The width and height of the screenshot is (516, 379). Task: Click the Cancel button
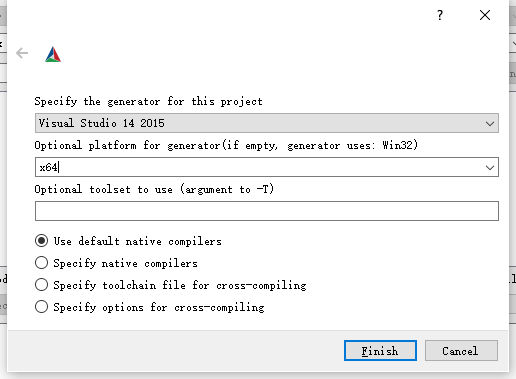[461, 351]
